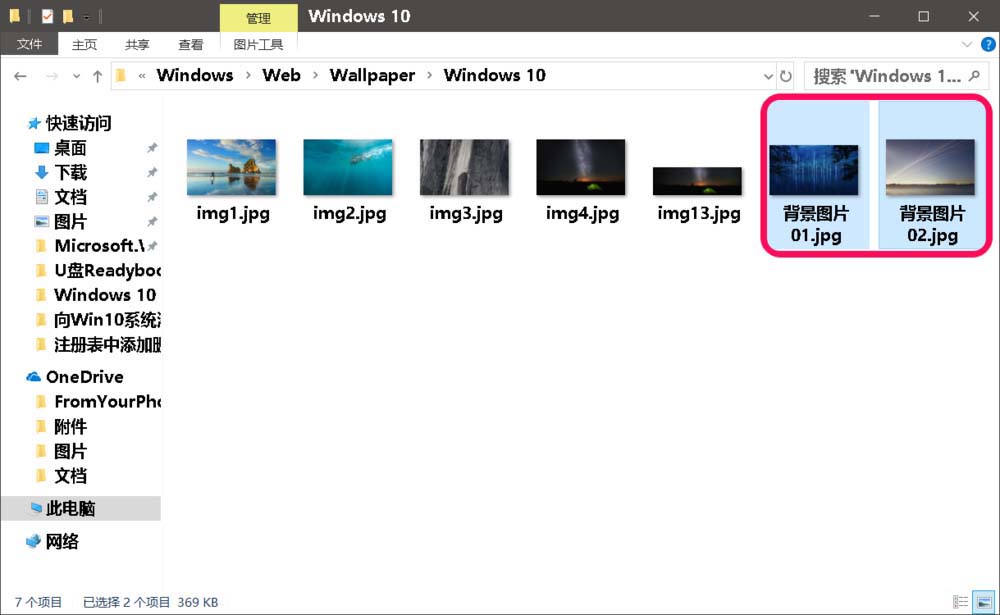
Task: Open 文档 folder under OneDrive
Action: (x=70, y=476)
